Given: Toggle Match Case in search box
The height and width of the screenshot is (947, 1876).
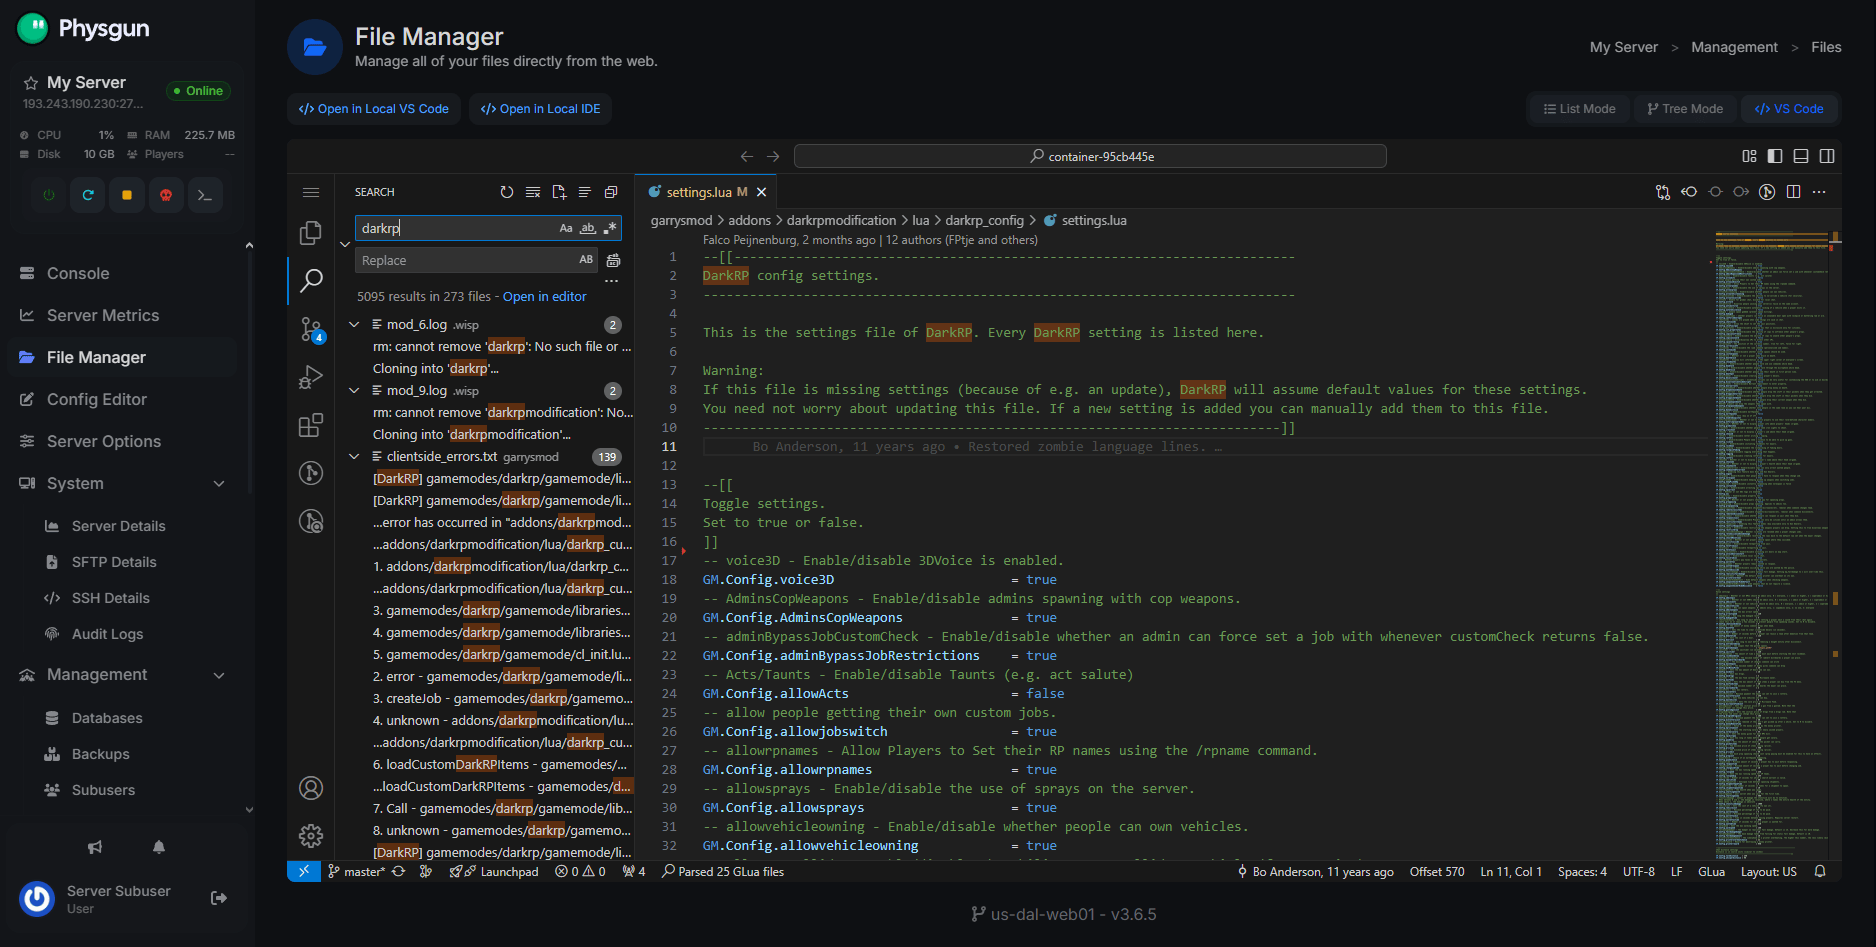Looking at the screenshot, I should click(566, 228).
